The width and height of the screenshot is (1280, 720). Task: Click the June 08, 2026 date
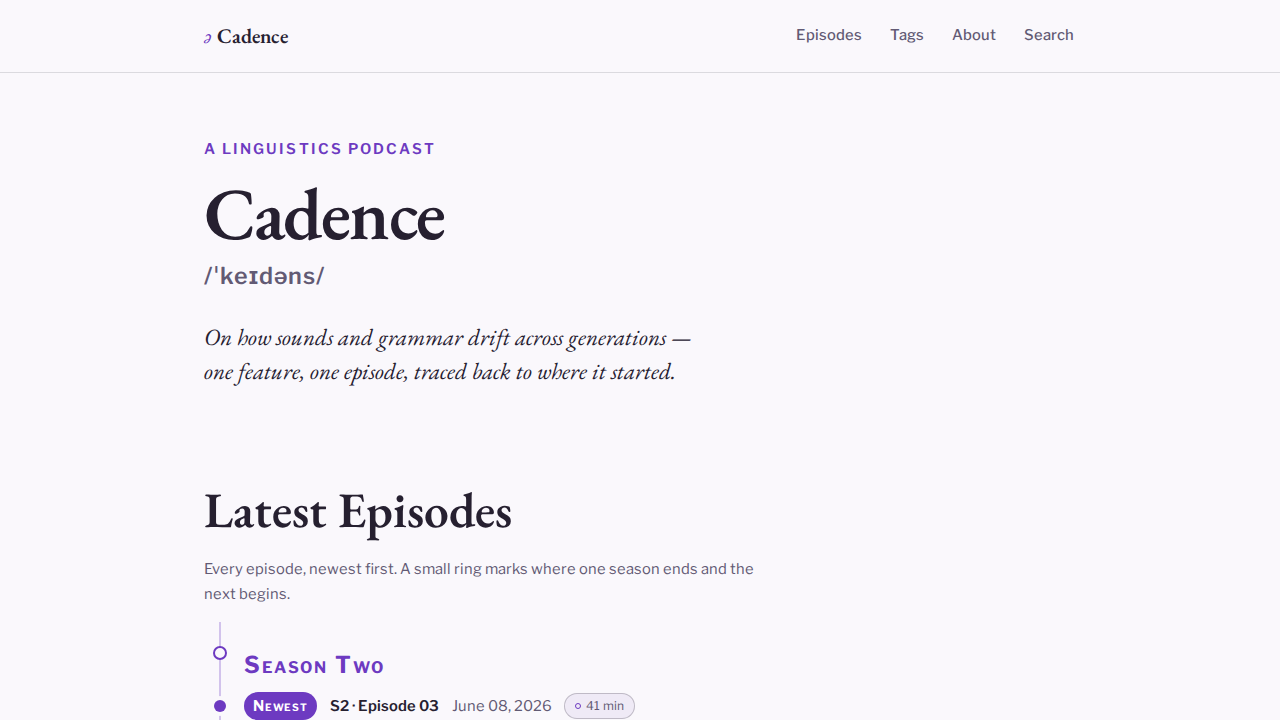502,706
